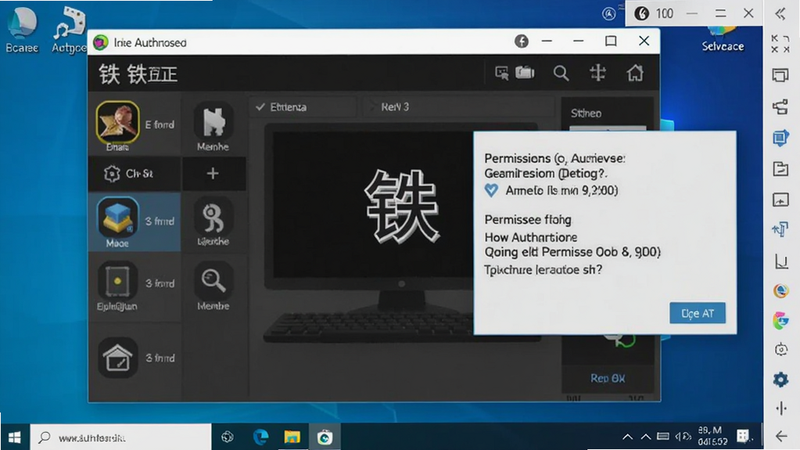This screenshot has width=800, height=450.
Task: Select the crosshair move icon in toolbar
Action: coord(597,73)
